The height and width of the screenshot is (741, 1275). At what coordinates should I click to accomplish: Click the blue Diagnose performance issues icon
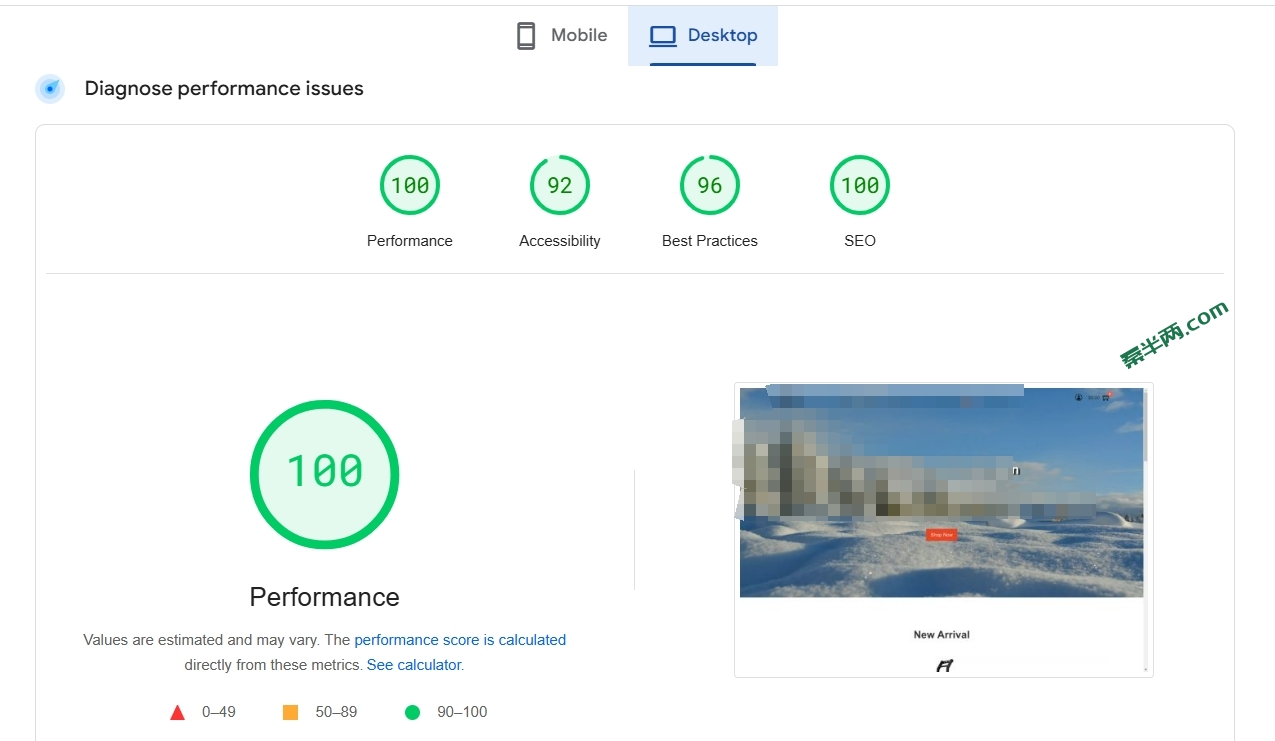click(50, 89)
